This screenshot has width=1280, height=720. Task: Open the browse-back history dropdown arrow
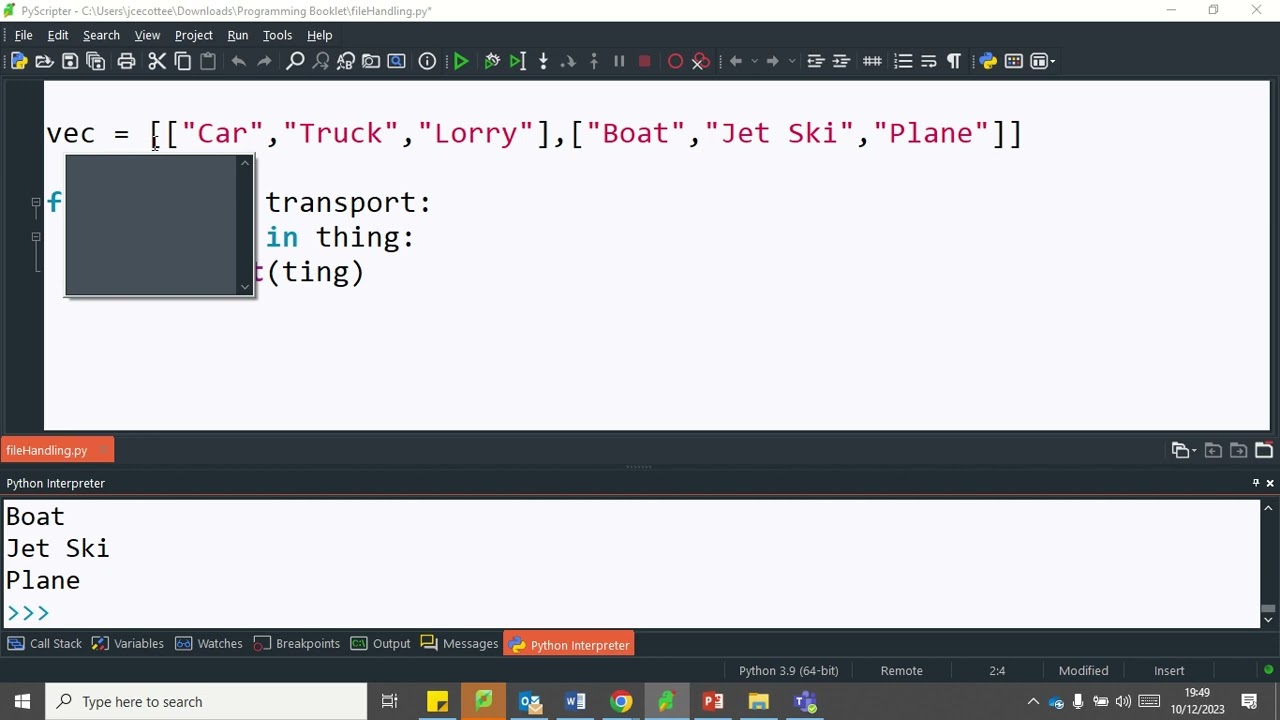point(755,62)
